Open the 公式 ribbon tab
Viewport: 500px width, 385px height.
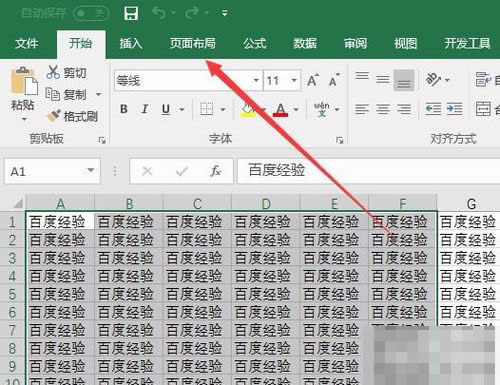(x=255, y=43)
